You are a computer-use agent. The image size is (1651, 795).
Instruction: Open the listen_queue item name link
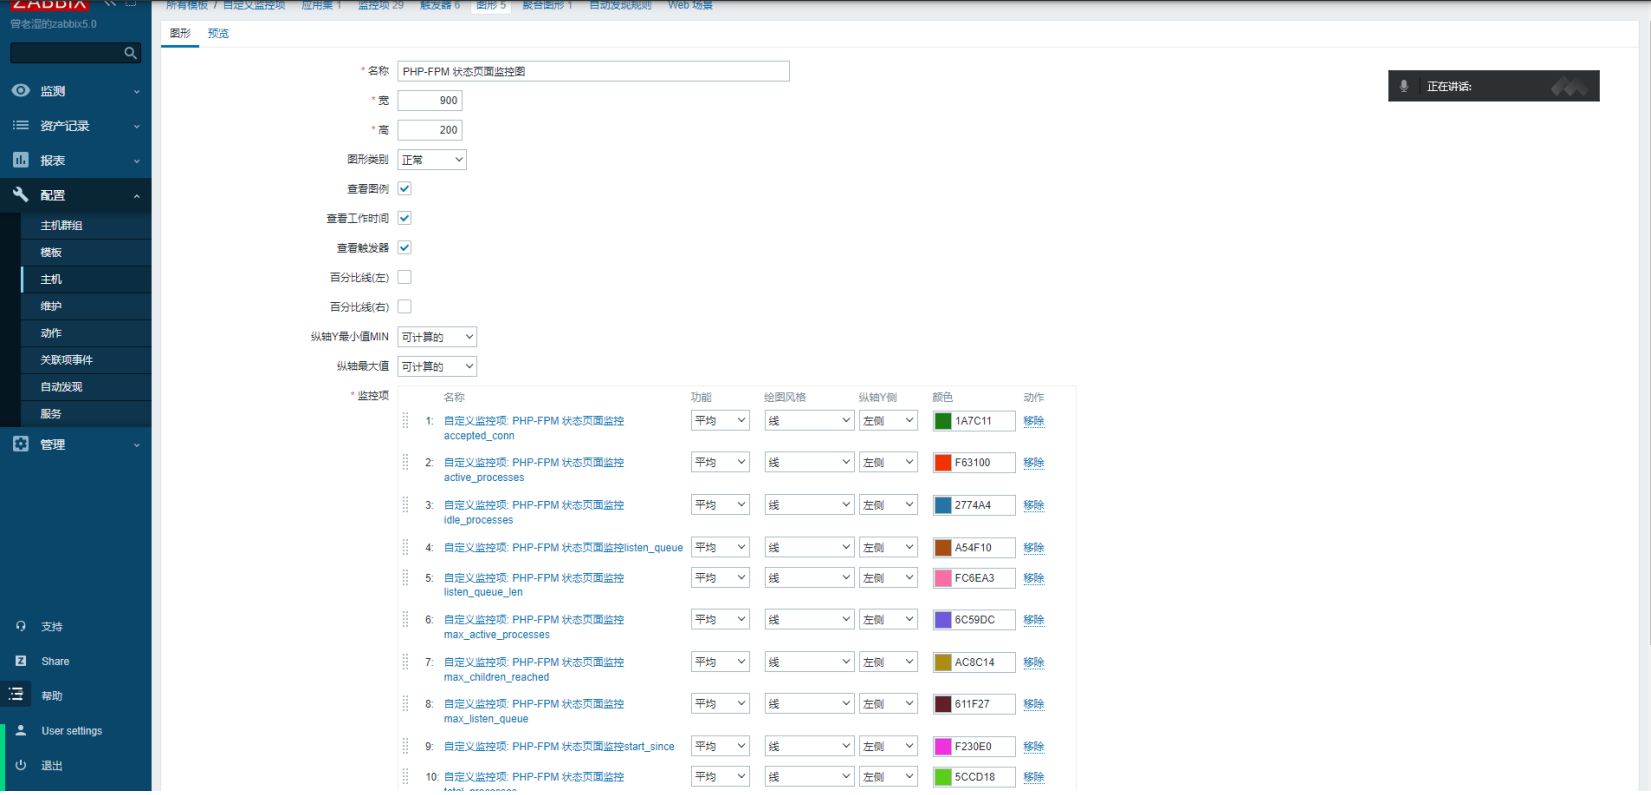click(563, 547)
